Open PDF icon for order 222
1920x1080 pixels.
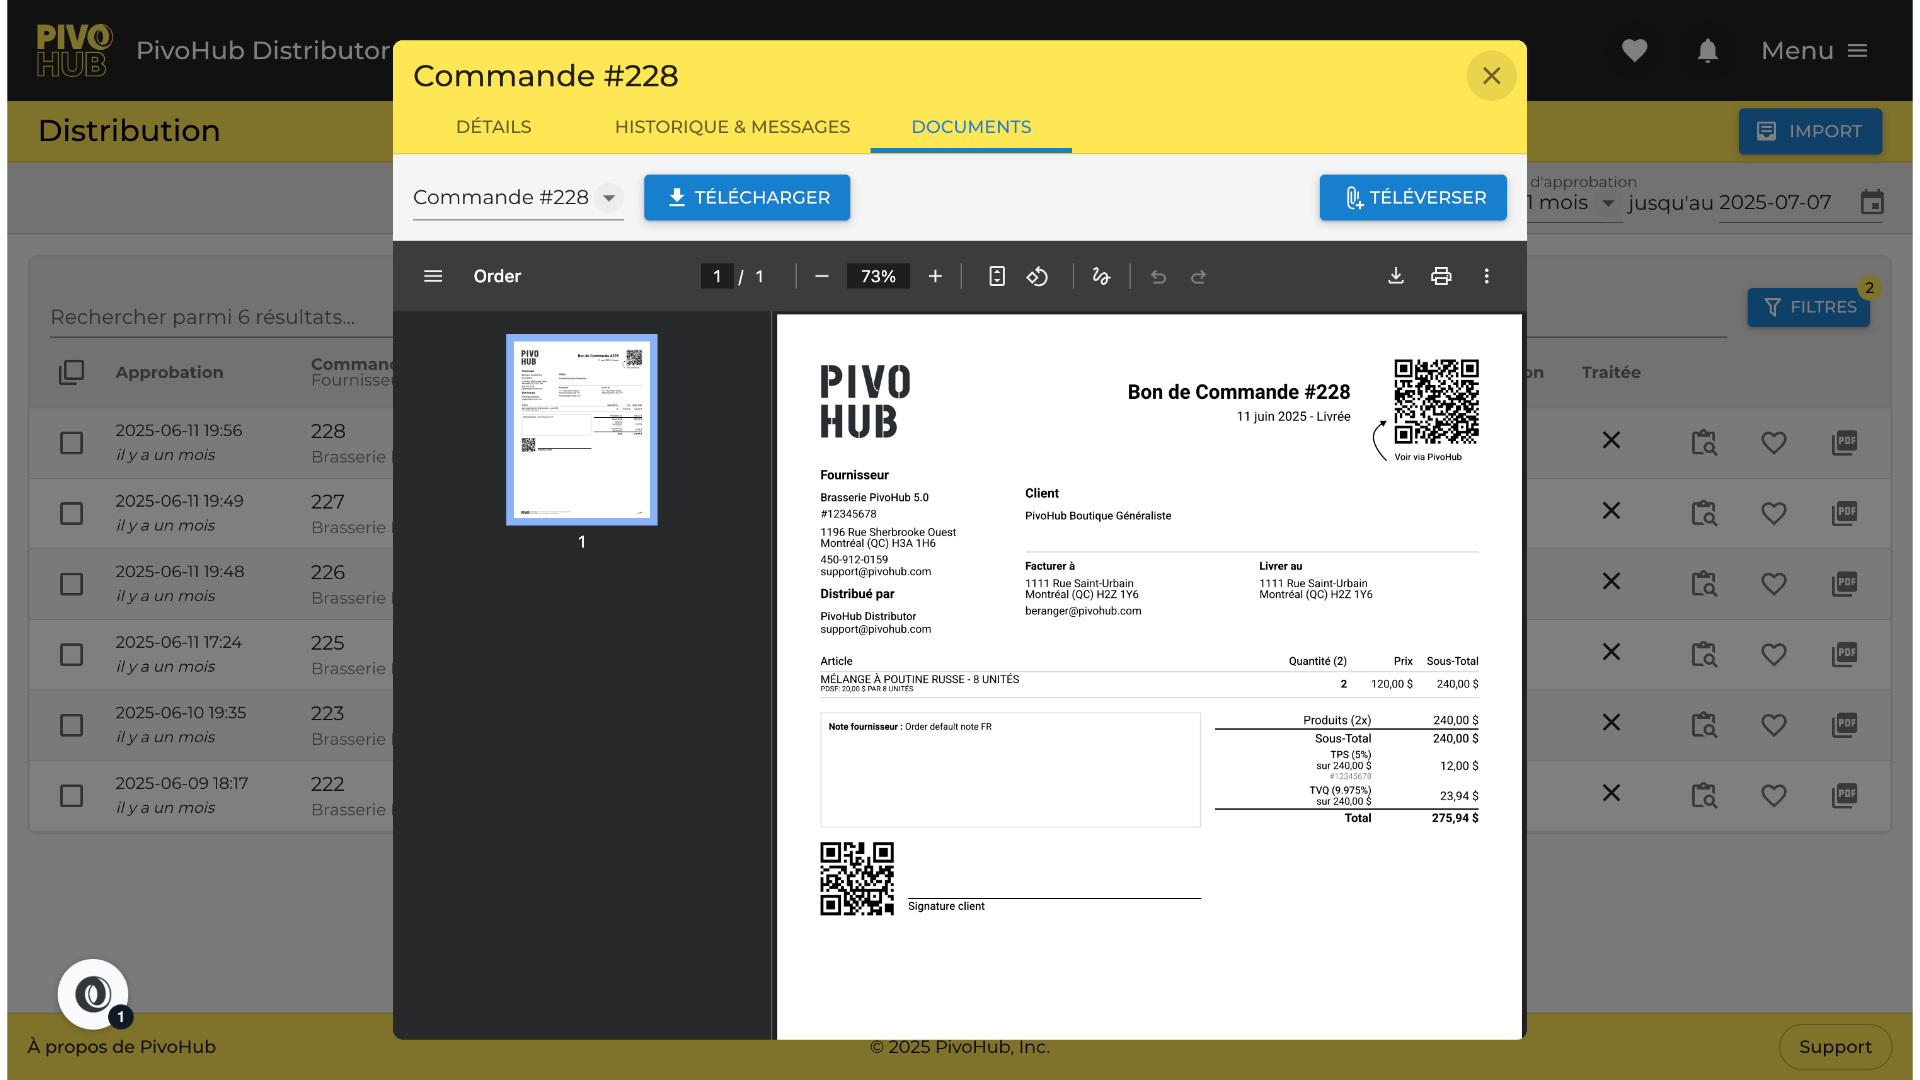point(1844,795)
